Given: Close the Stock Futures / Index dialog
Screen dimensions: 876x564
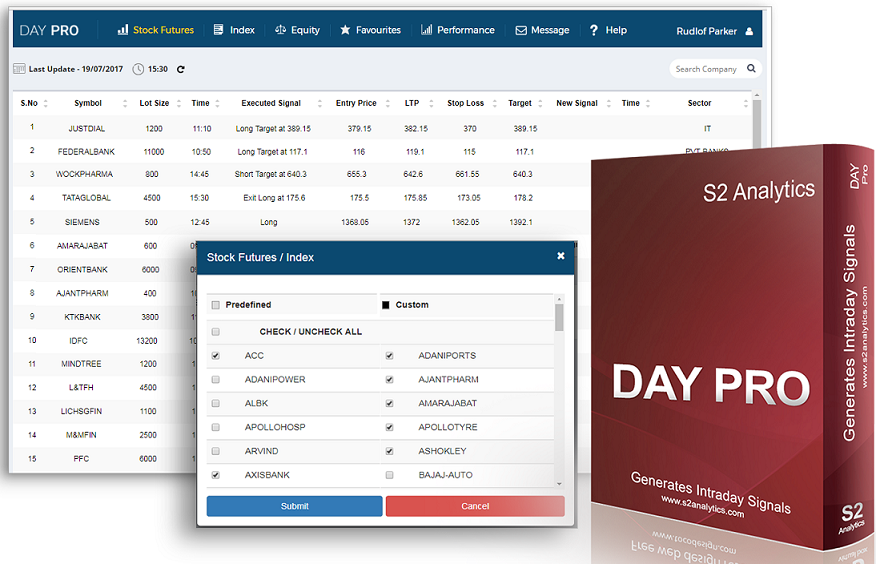Looking at the screenshot, I should (x=560, y=256).
